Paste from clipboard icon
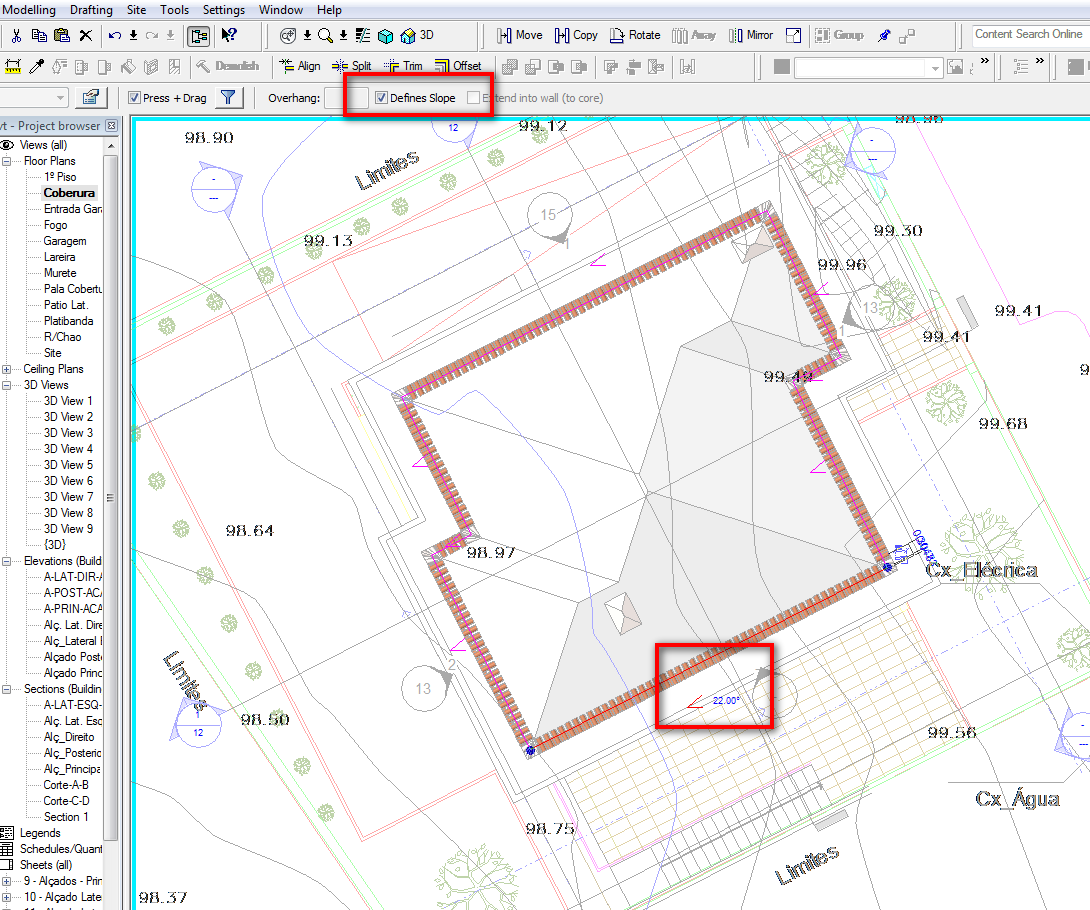Image resolution: width=1090 pixels, height=910 pixels. 62,35
